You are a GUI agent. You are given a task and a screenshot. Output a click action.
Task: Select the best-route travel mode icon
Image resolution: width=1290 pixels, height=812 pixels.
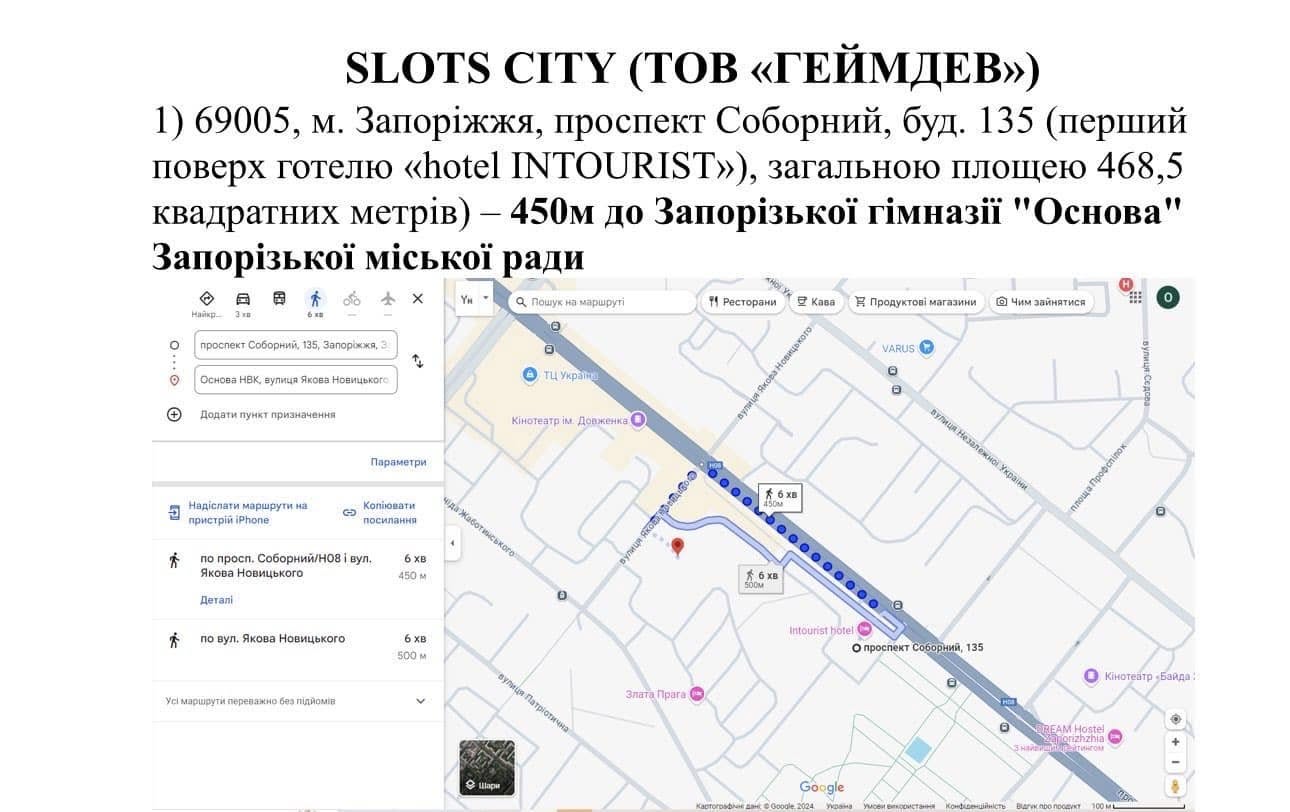pyautogui.click(x=206, y=298)
